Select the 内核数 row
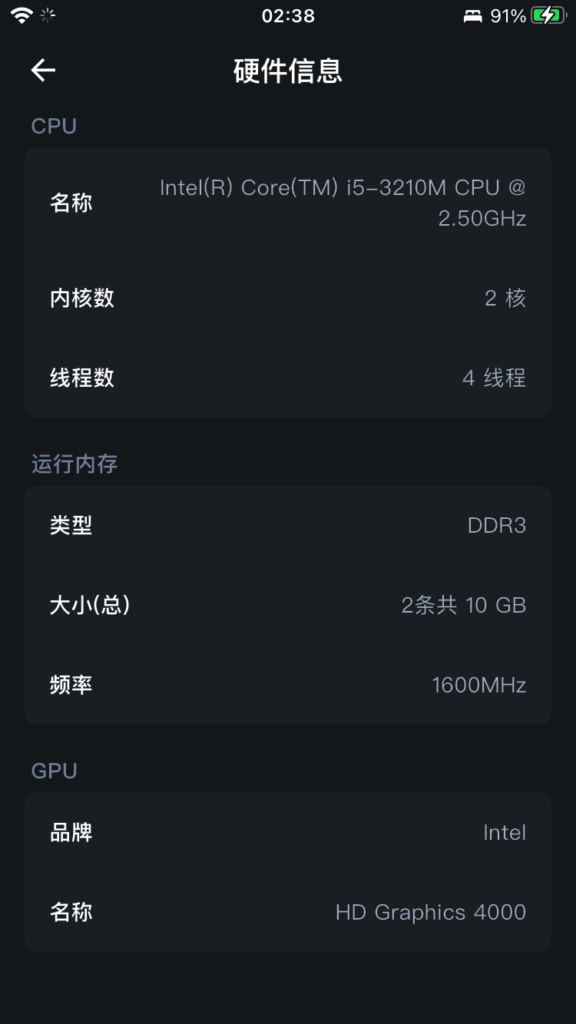Image resolution: width=576 pixels, height=1024 pixels. tap(288, 298)
